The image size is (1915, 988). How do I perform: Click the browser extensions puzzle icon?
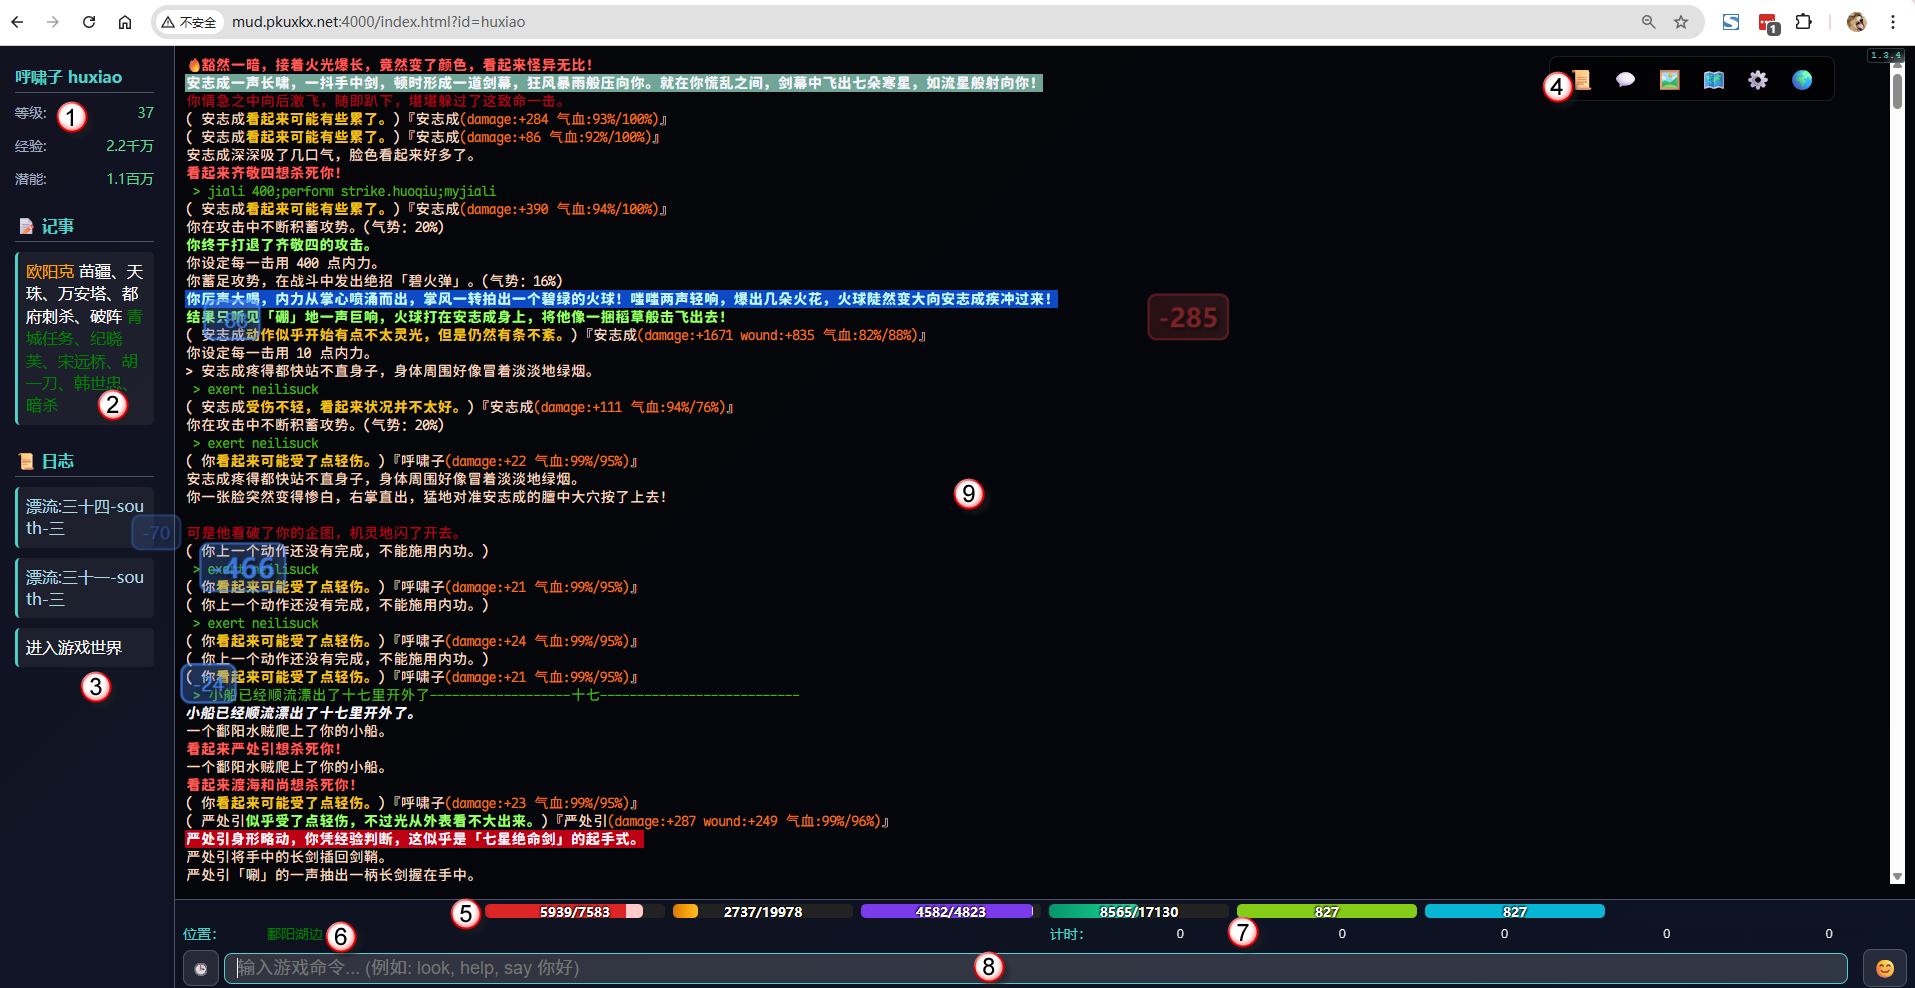point(1805,22)
